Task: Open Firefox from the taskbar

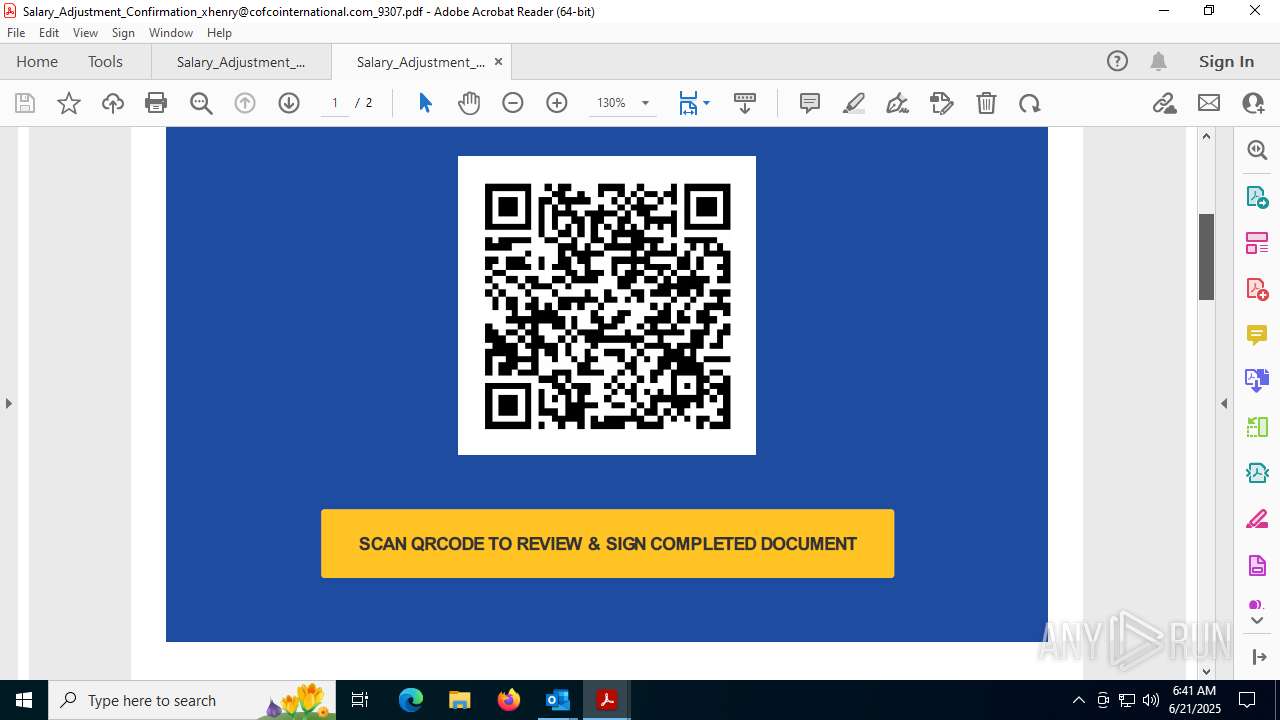Action: coord(509,700)
